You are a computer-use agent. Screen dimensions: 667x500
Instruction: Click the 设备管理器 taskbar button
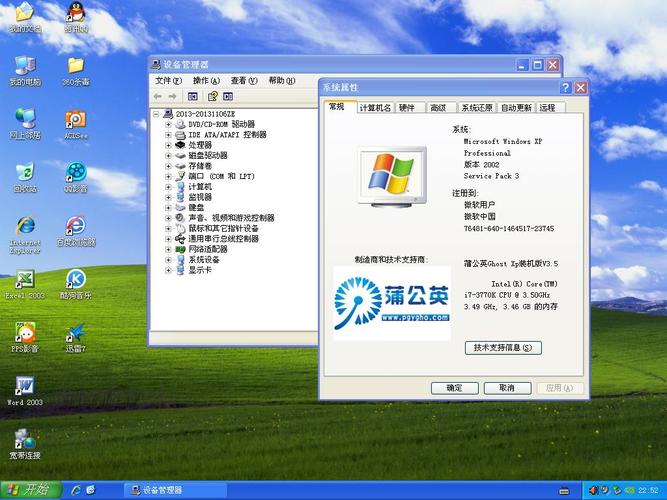pyautogui.click(x=175, y=490)
